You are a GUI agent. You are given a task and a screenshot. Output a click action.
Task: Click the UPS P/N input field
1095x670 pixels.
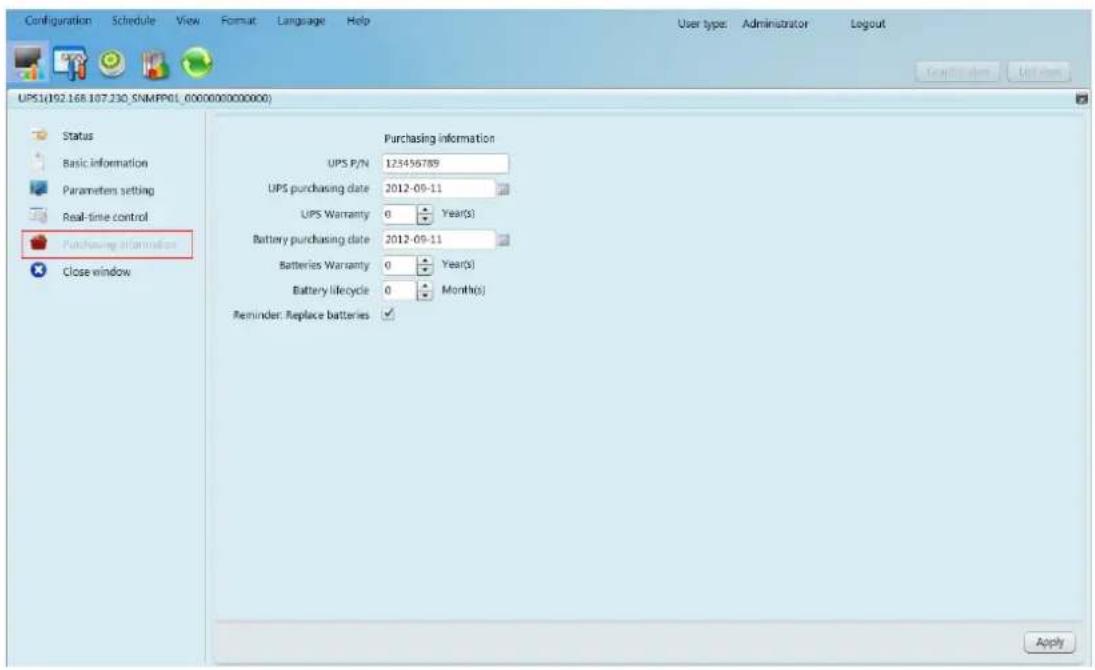coord(446,163)
